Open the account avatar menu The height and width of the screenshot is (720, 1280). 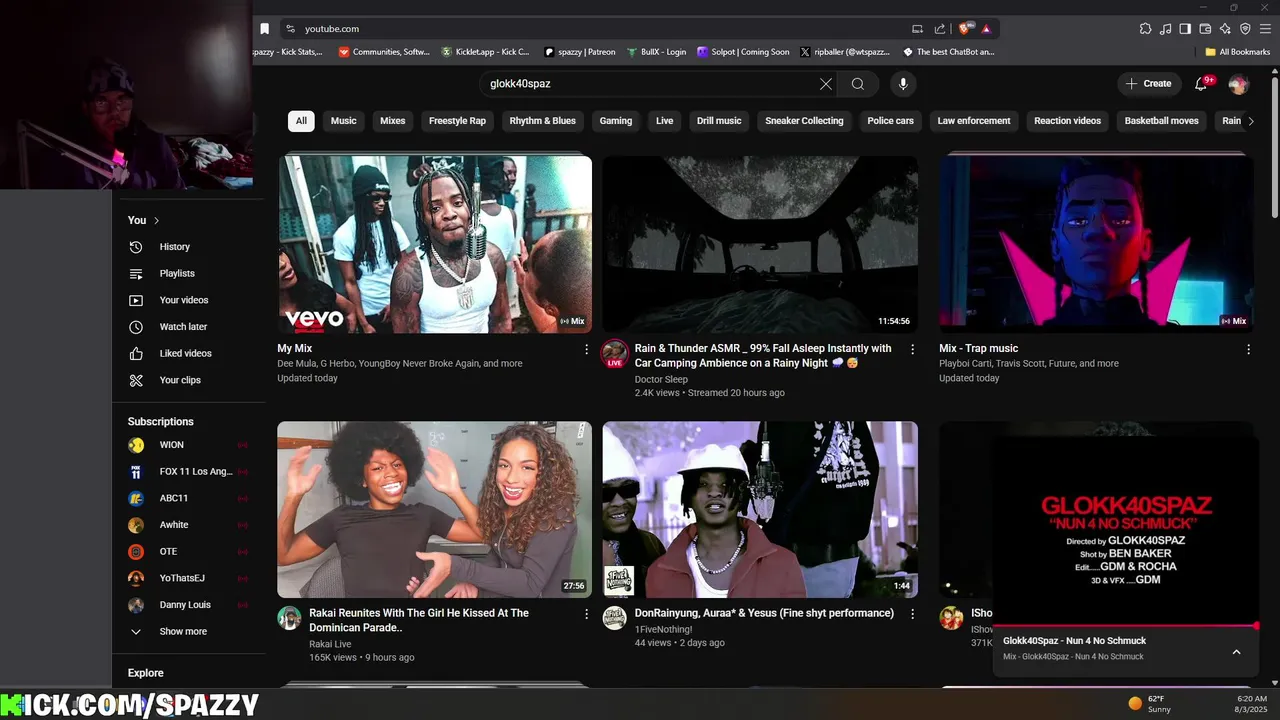click(x=1238, y=84)
